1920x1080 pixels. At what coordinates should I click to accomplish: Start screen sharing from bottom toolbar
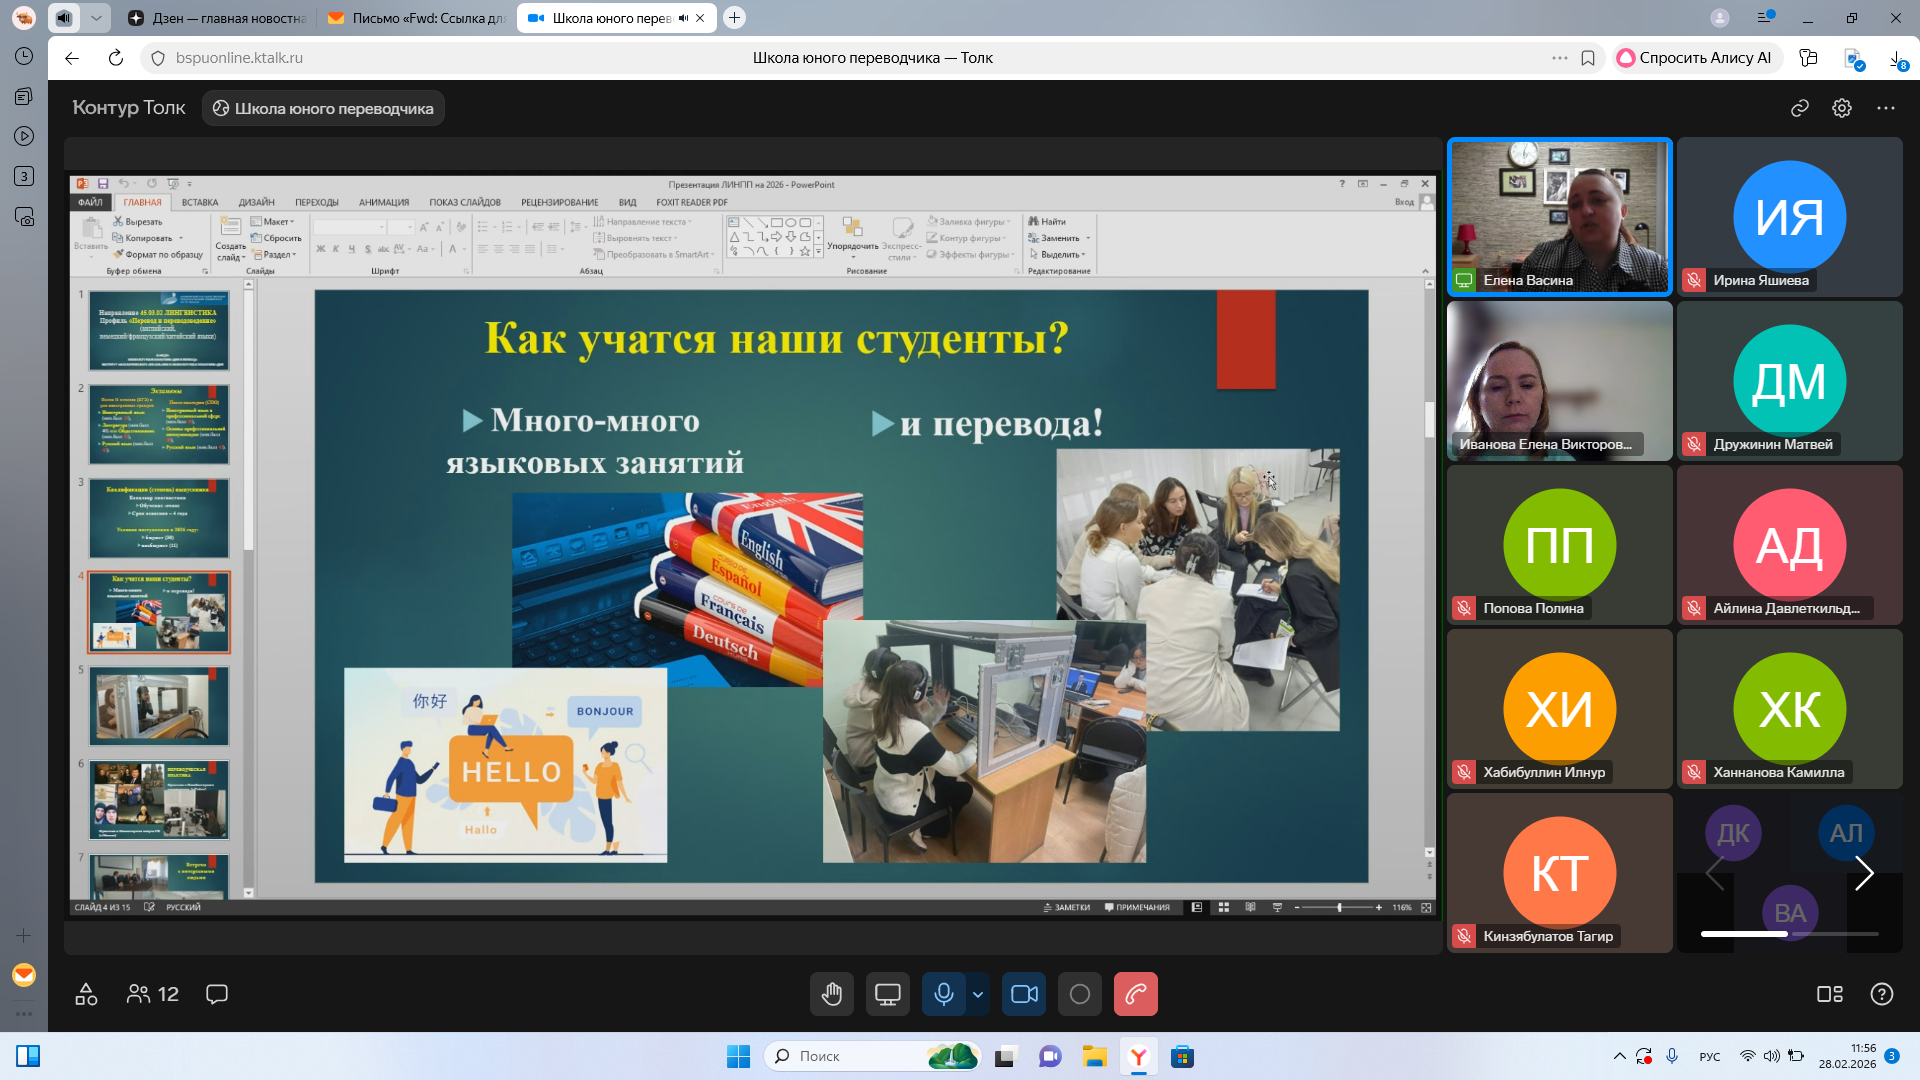887,994
